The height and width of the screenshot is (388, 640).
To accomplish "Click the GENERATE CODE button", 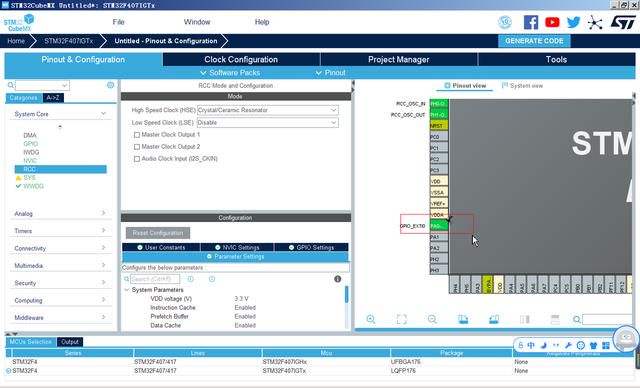I will click(534, 41).
